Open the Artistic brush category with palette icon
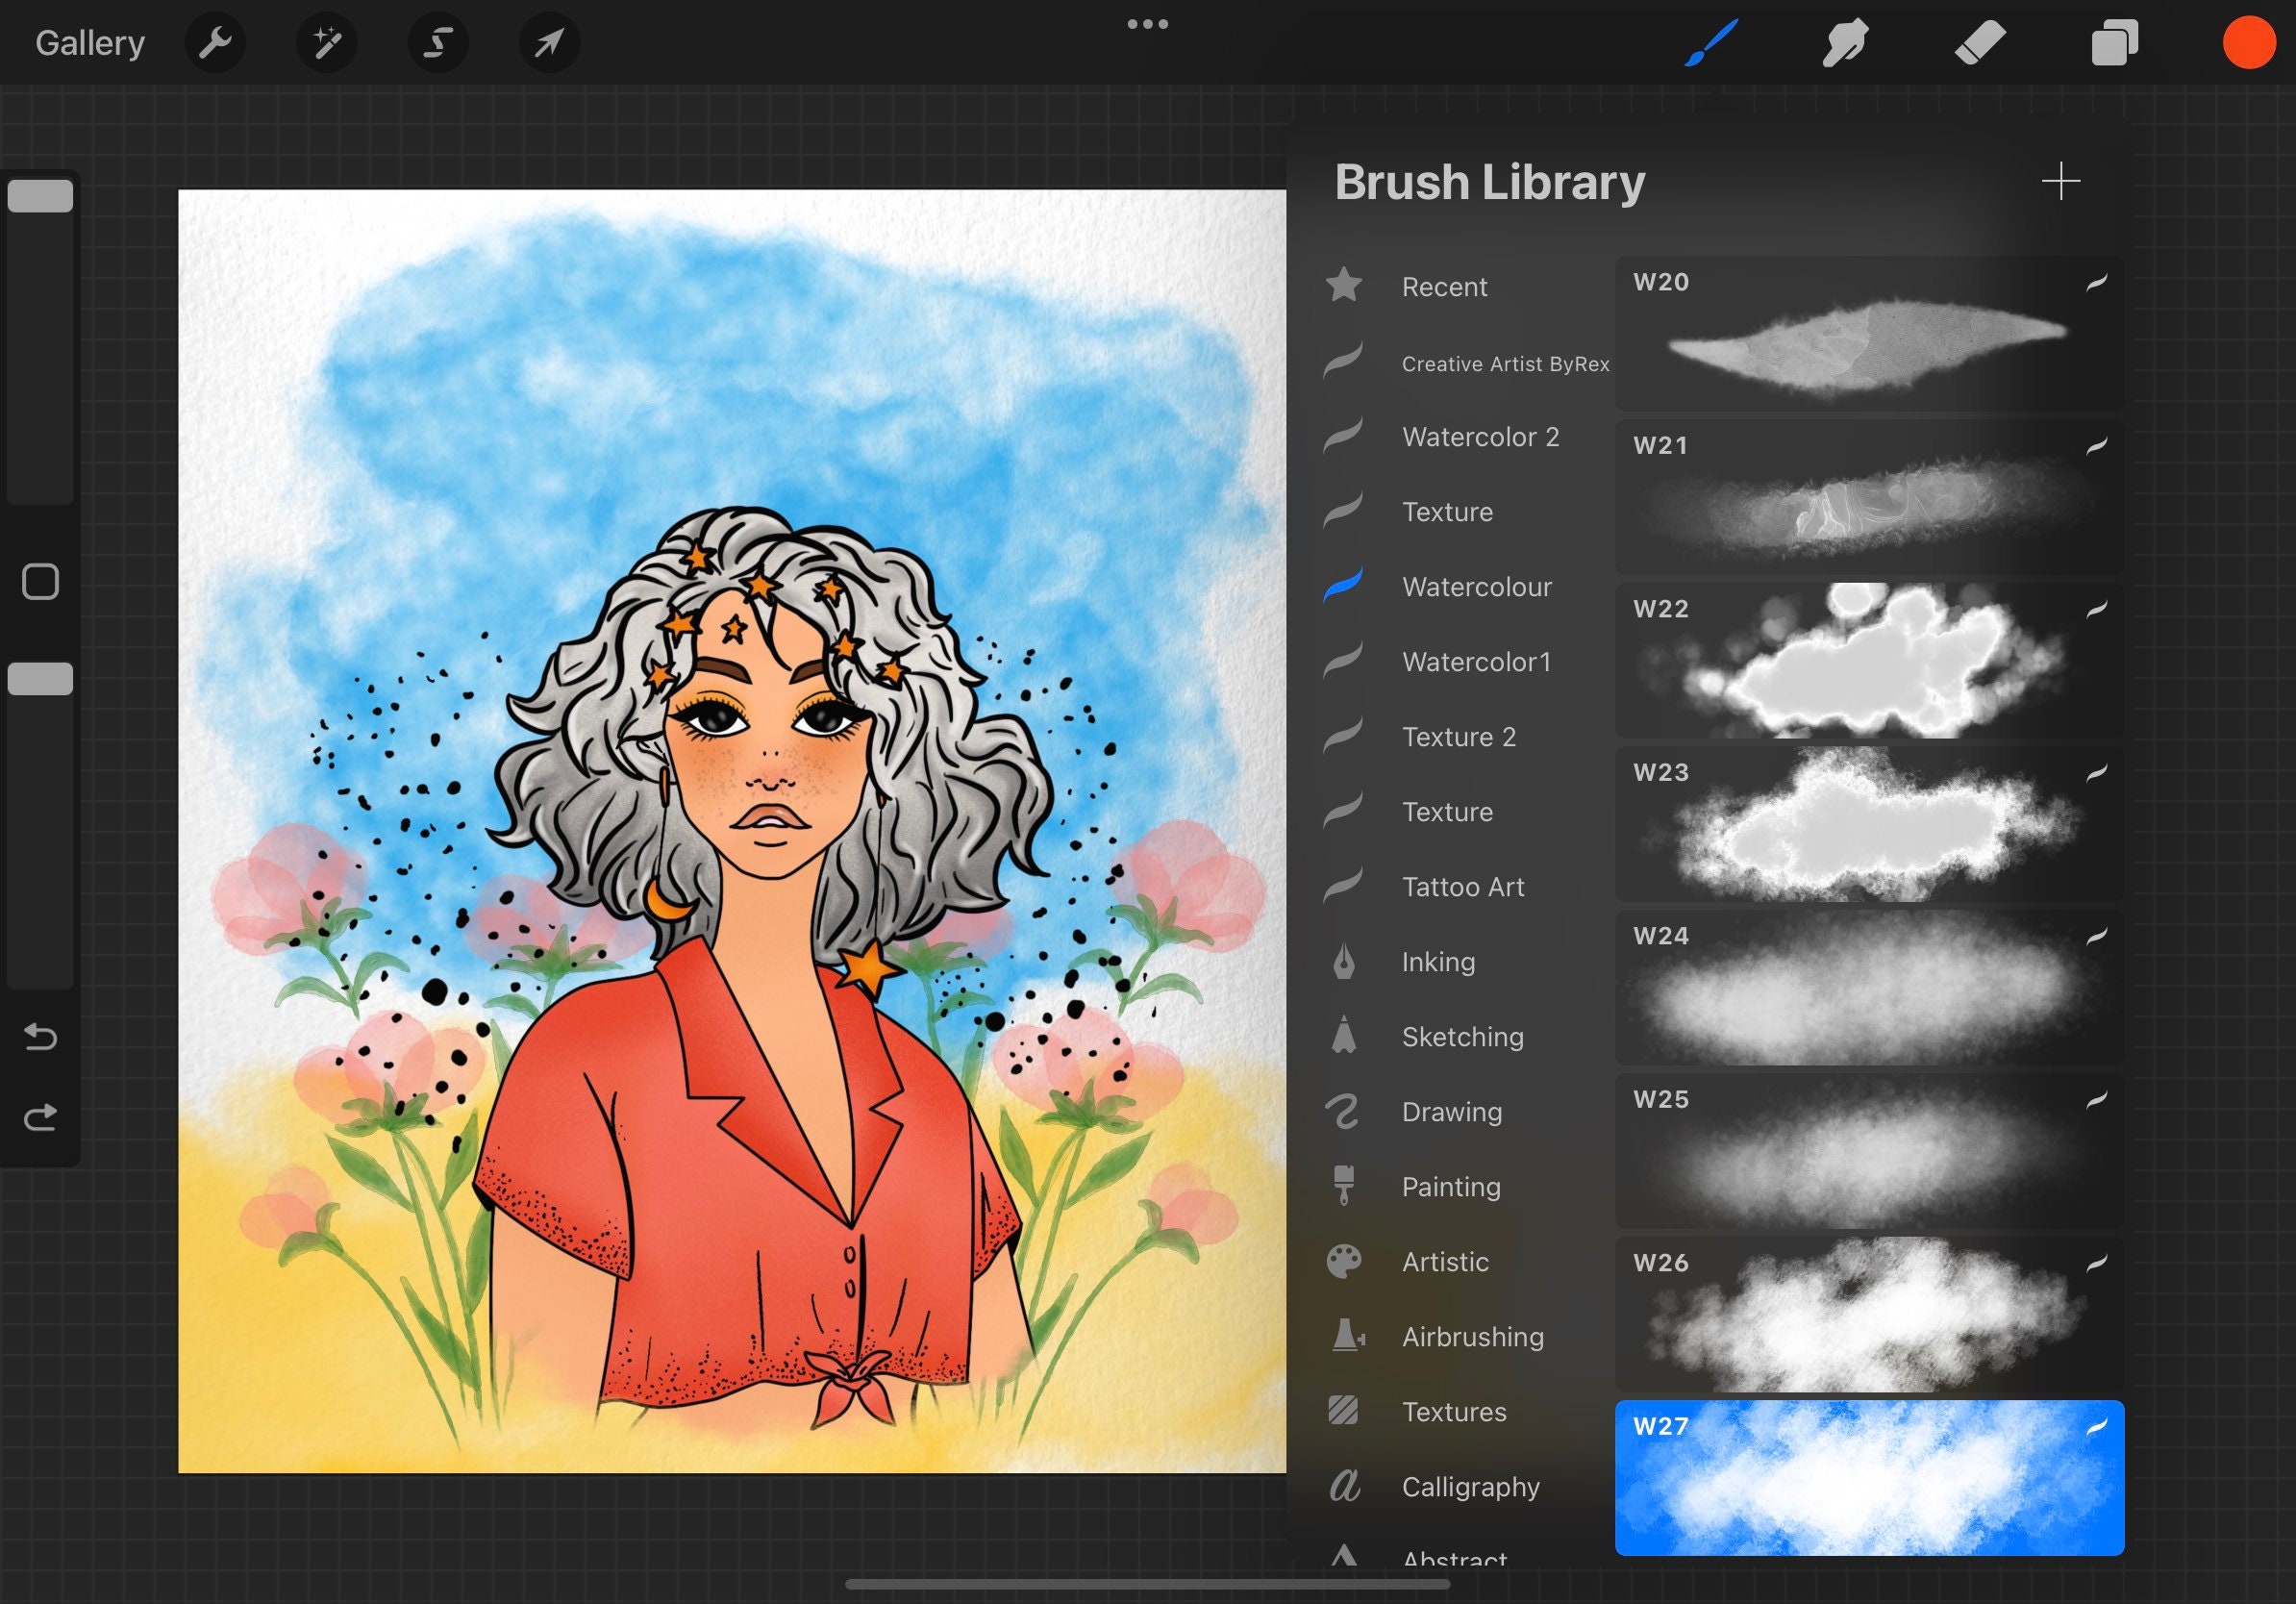 point(1444,1262)
